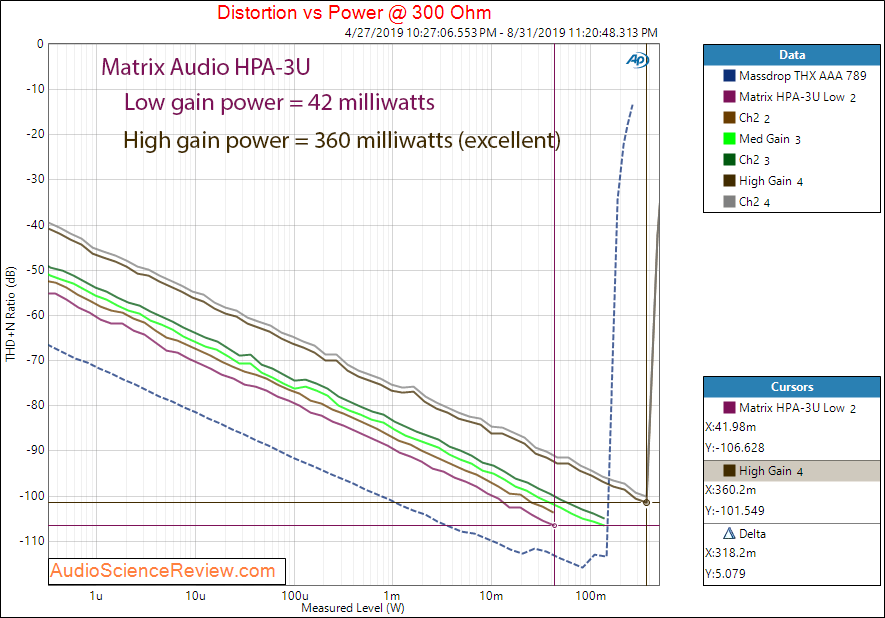Click the brown Ch2 2 legend swatch
The image size is (885, 618).
pyautogui.click(x=729, y=117)
